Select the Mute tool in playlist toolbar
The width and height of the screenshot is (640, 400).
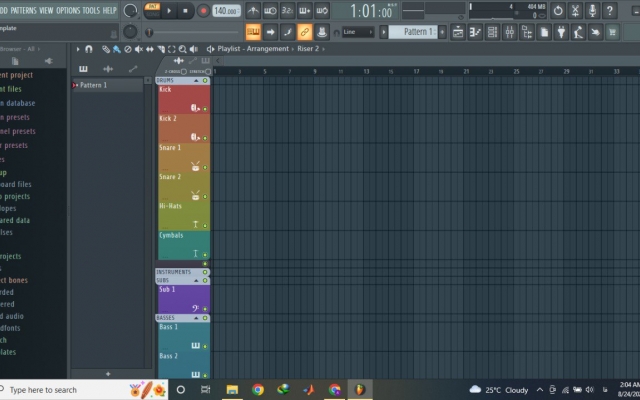point(139,49)
